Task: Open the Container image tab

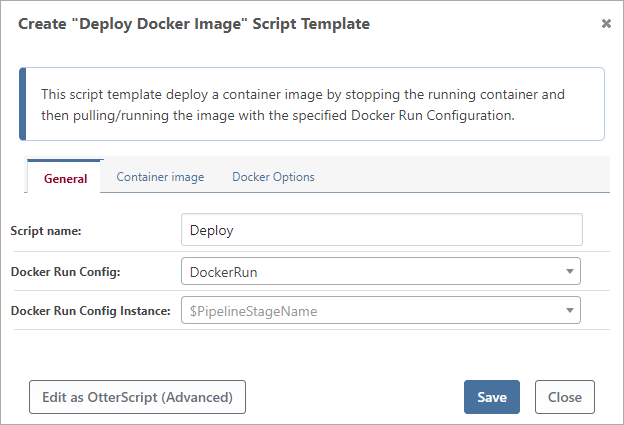Action: point(160,177)
